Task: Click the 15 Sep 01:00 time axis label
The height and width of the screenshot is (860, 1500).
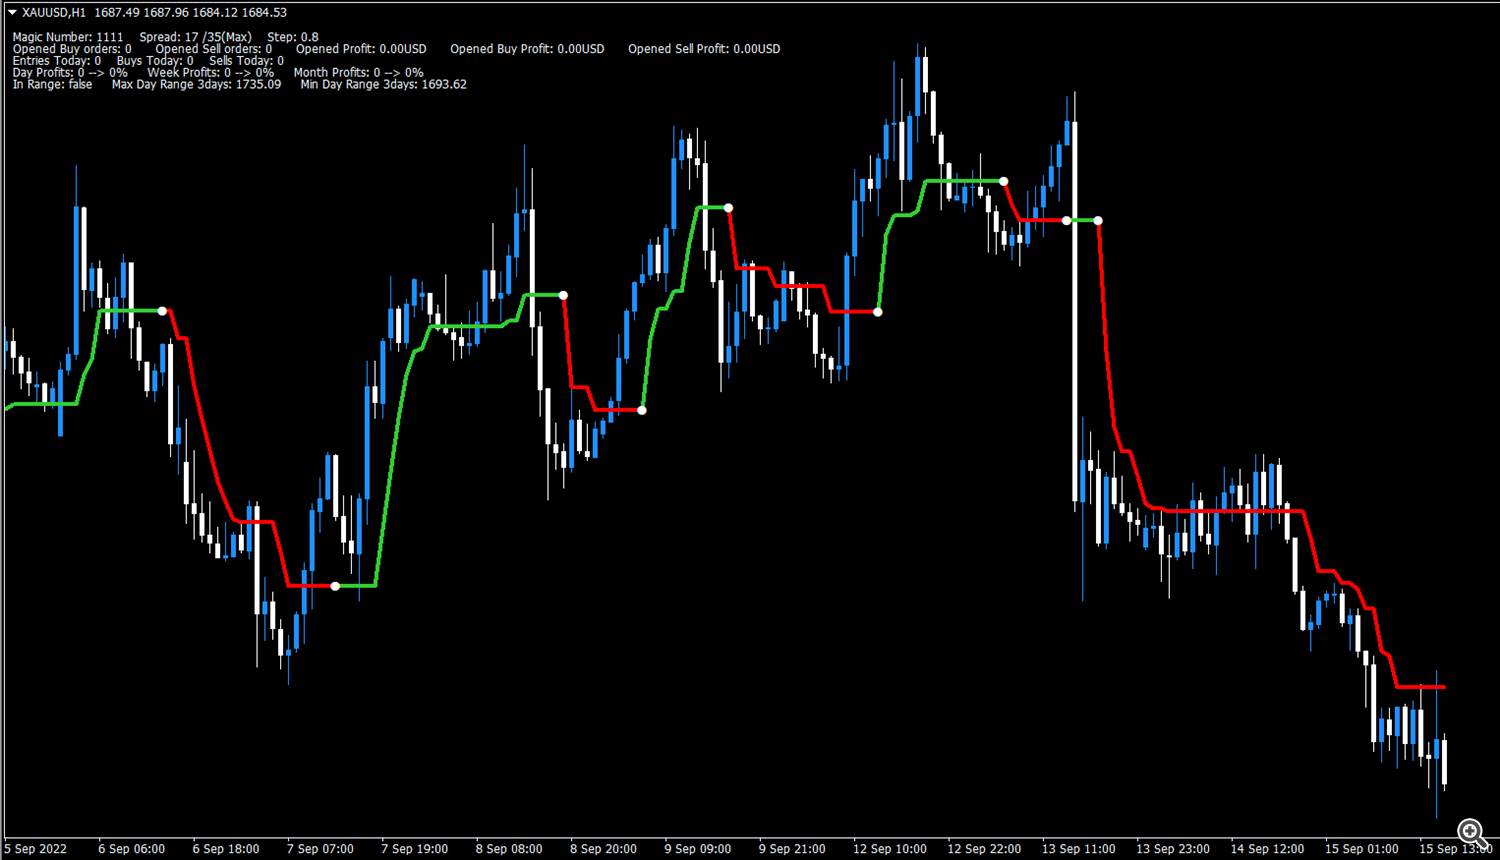Action: coord(1362,849)
